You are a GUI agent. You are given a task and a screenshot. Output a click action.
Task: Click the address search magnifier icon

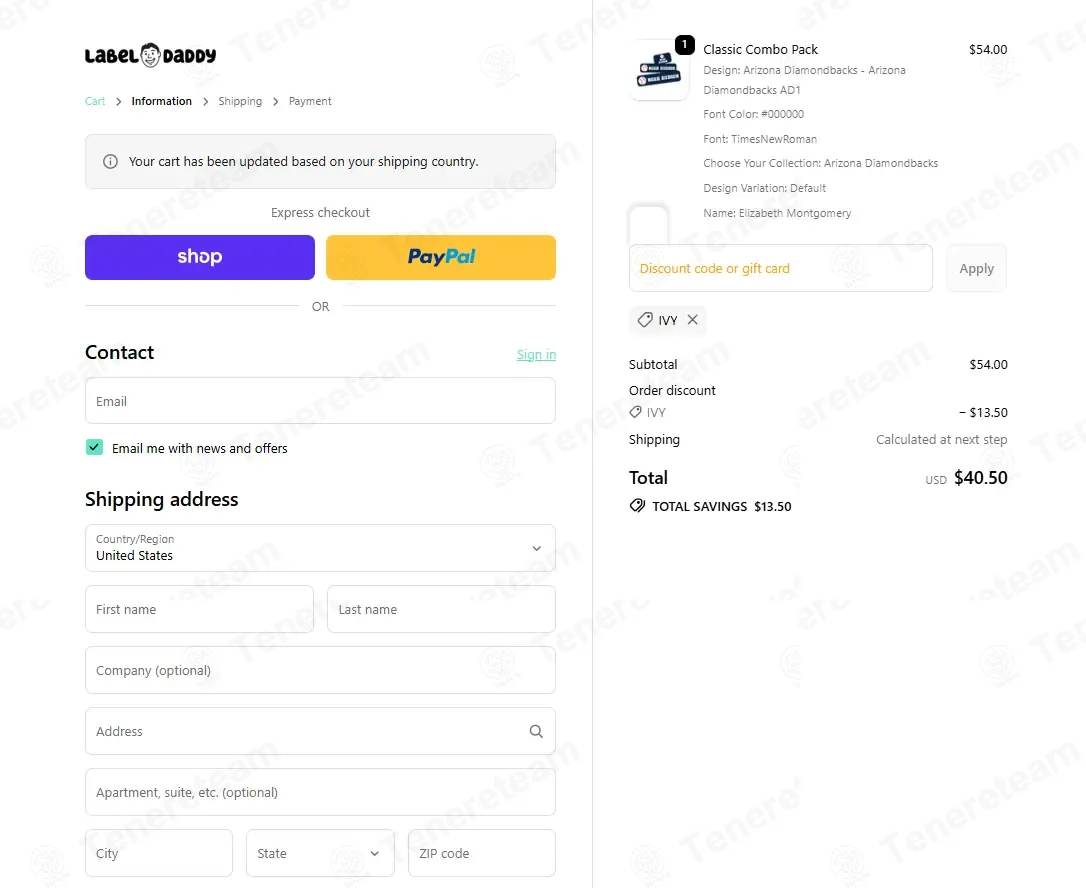click(x=536, y=732)
